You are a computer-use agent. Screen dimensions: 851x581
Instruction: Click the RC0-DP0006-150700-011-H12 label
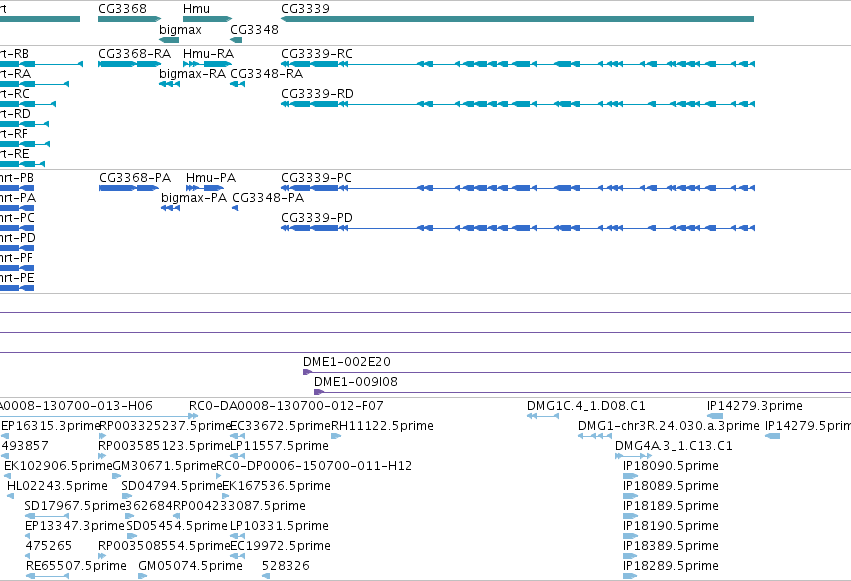point(314,466)
